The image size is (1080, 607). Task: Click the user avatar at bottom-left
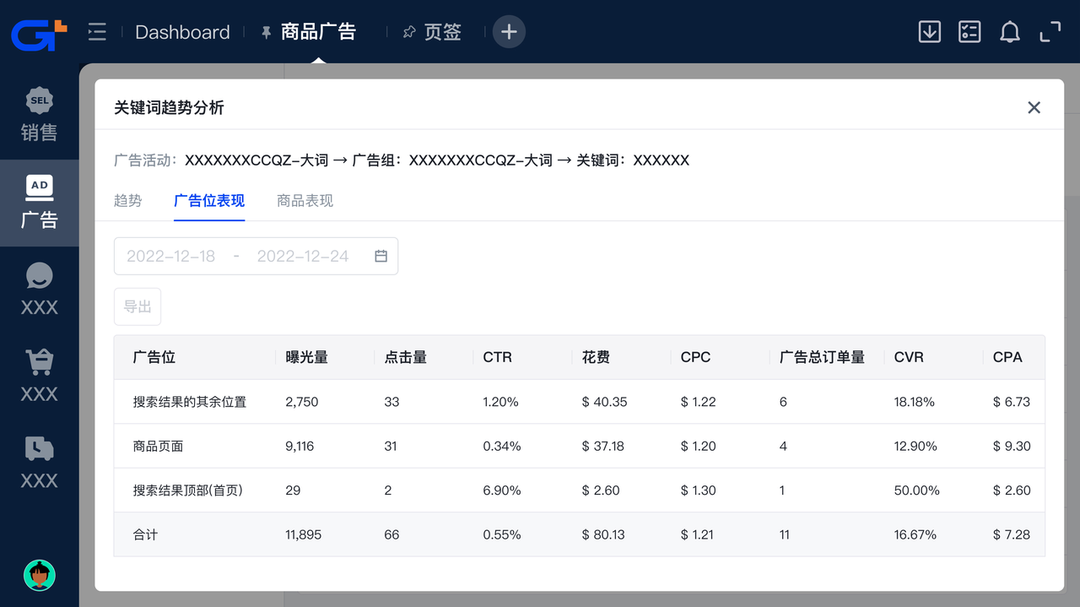pos(39,575)
